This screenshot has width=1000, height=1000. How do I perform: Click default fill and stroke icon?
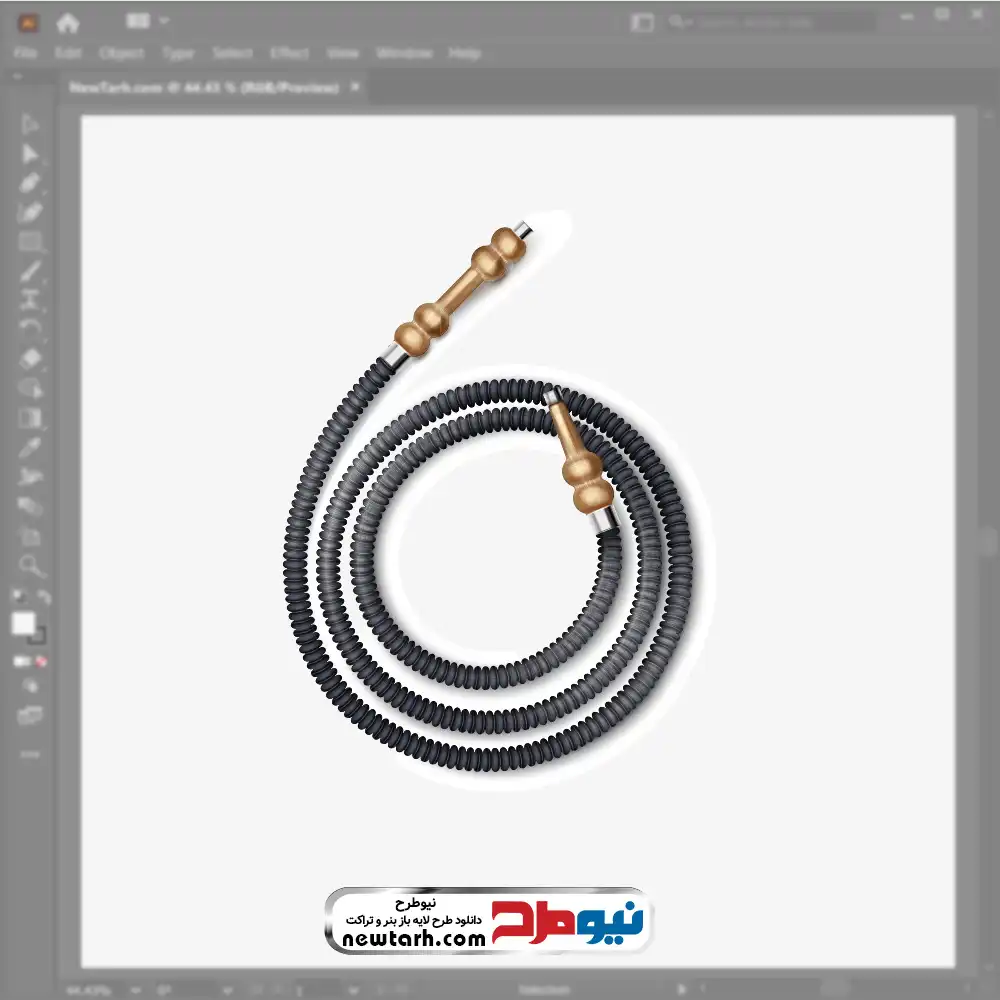(18, 597)
